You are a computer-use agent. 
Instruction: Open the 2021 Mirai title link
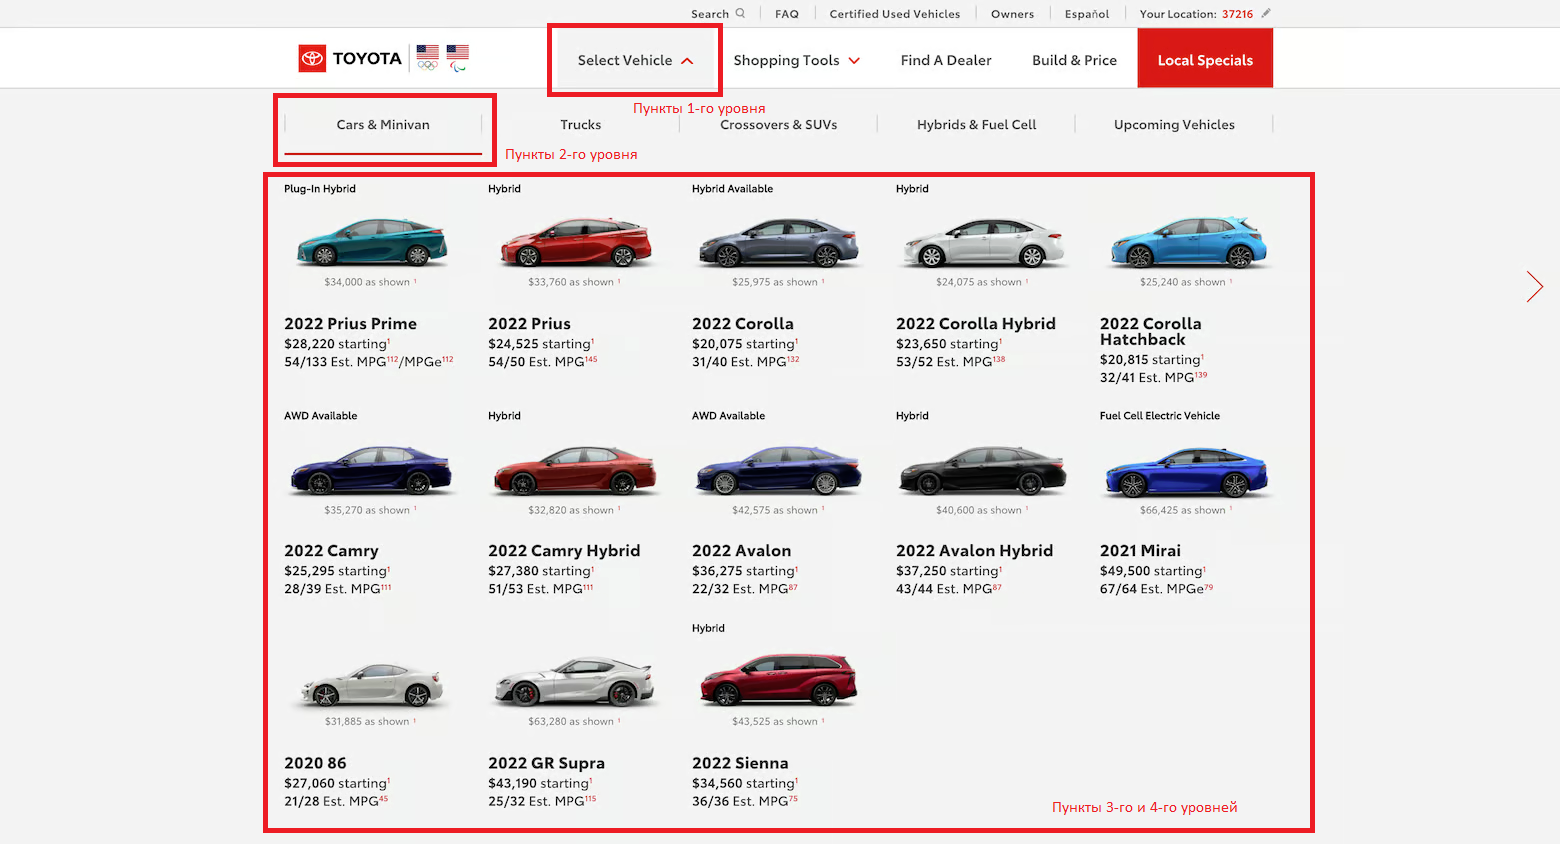coord(1140,551)
